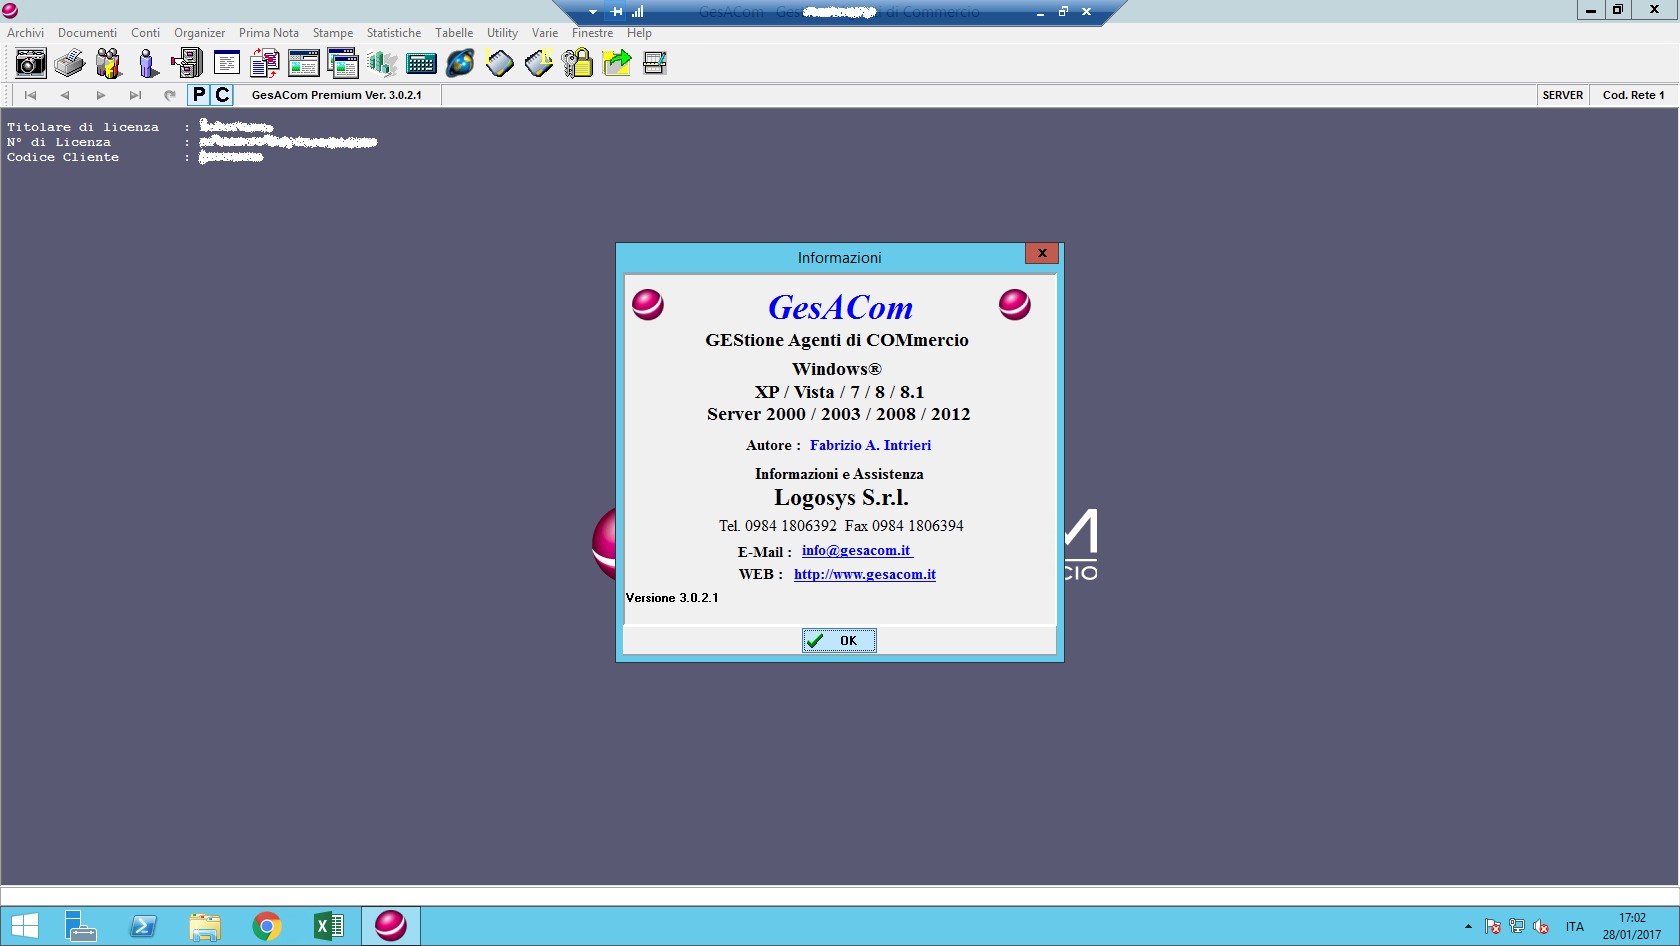Click the SERVER status panel
Screen dimensions: 1680x946
1563,95
